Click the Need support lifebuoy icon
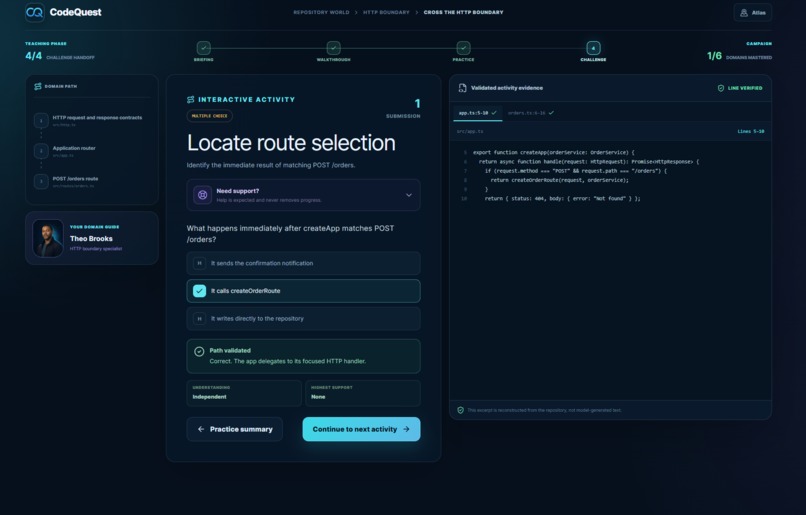 click(x=203, y=195)
